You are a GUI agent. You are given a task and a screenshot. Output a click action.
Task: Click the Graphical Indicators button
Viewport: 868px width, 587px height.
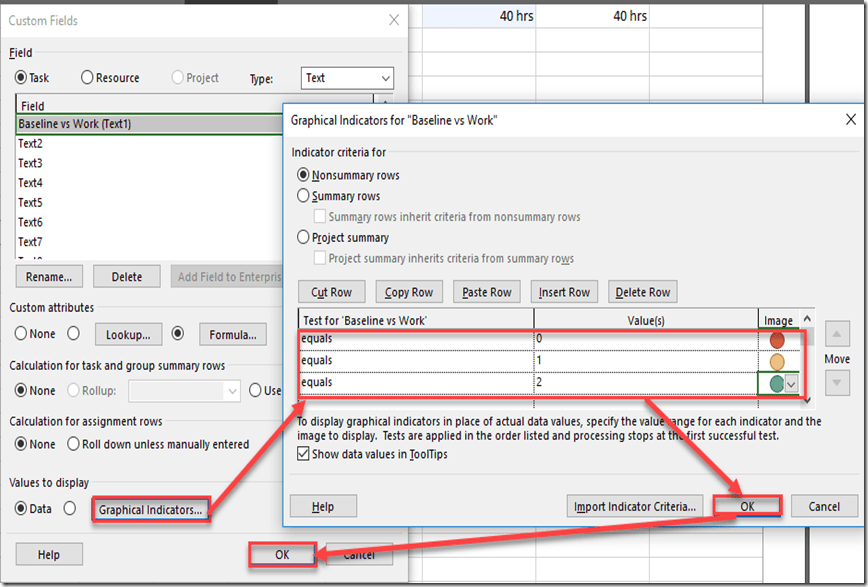coord(150,510)
